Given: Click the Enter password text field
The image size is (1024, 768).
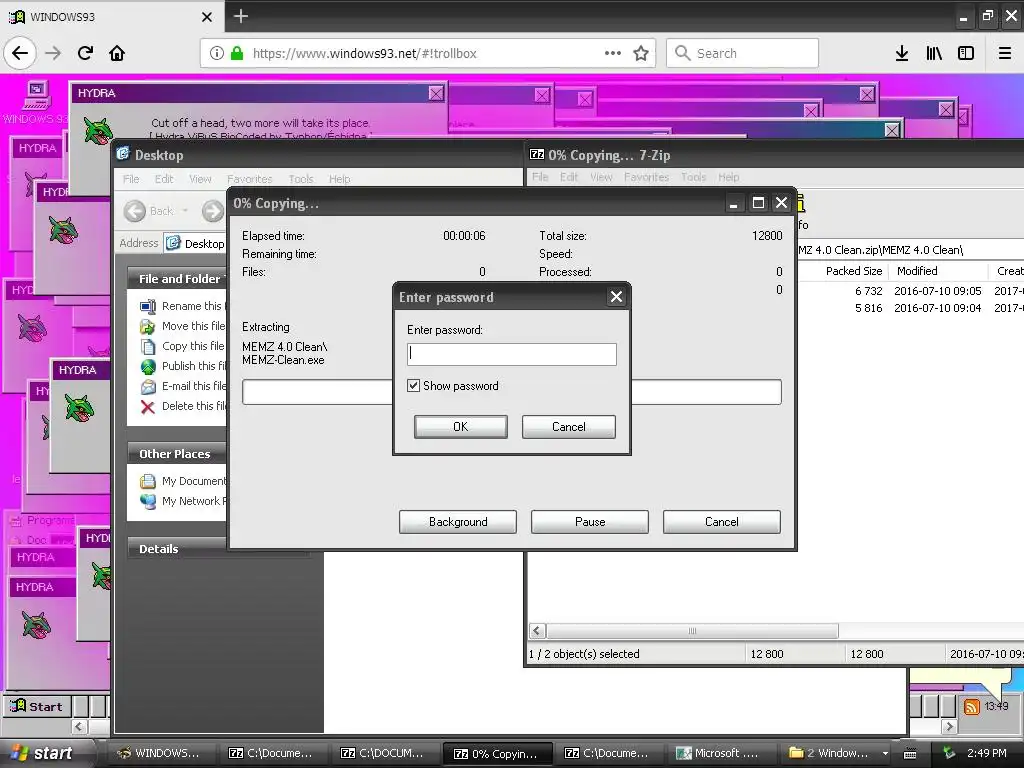Looking at the screenshot, I should pyautogui.click(x=511, y=354).
